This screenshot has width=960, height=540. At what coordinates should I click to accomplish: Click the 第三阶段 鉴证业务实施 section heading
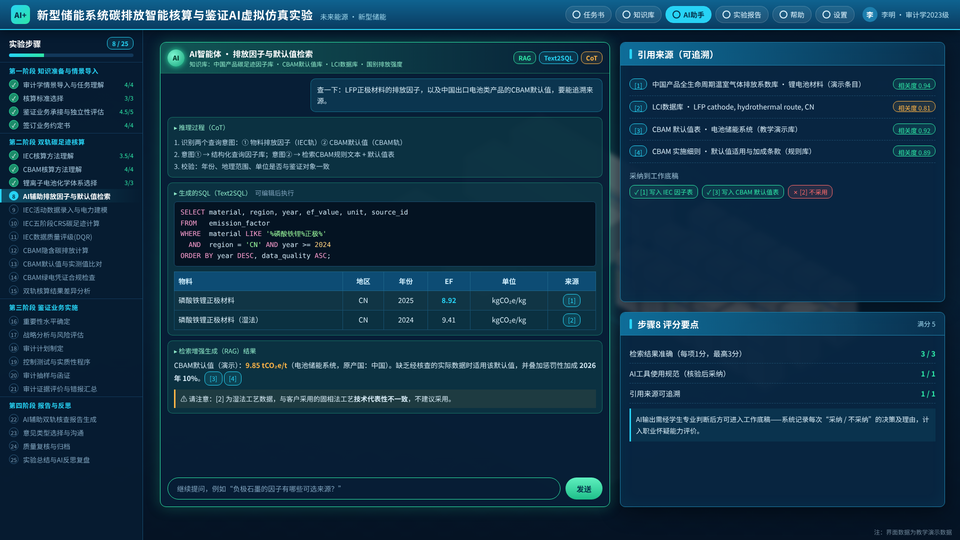tap(43, 308)
